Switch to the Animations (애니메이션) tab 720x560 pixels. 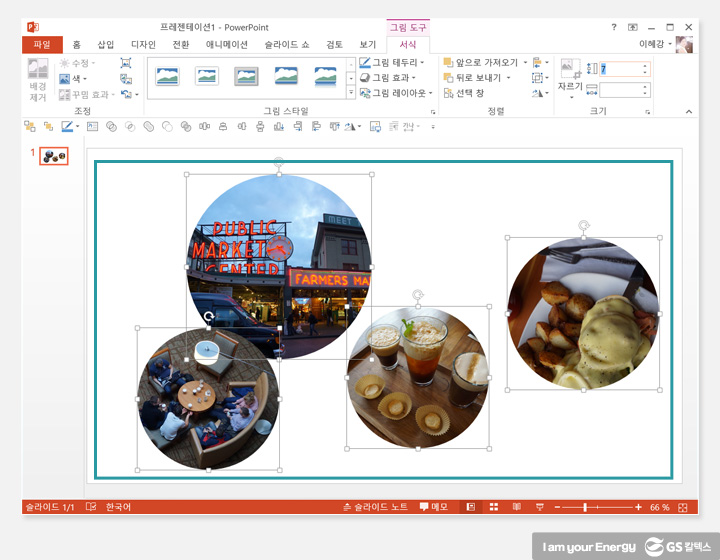click(x=227, y=44)
